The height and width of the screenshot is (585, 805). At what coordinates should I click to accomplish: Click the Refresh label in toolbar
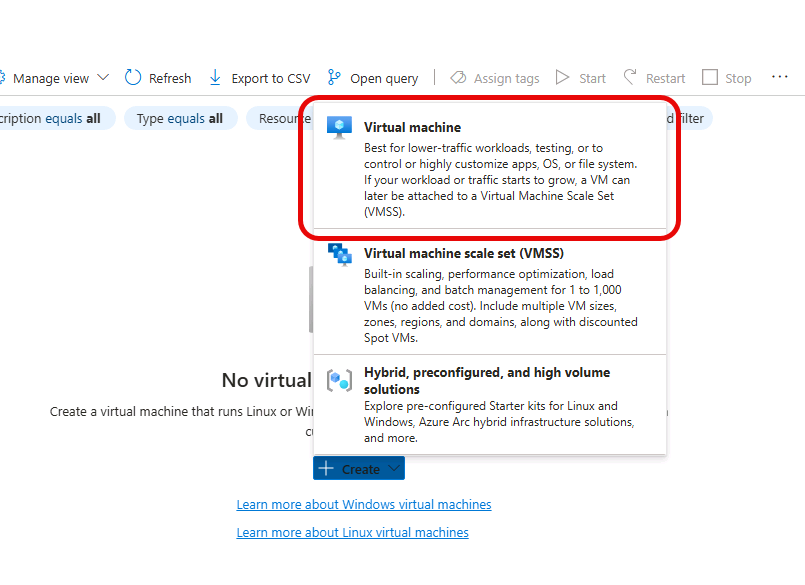point(170,79)
